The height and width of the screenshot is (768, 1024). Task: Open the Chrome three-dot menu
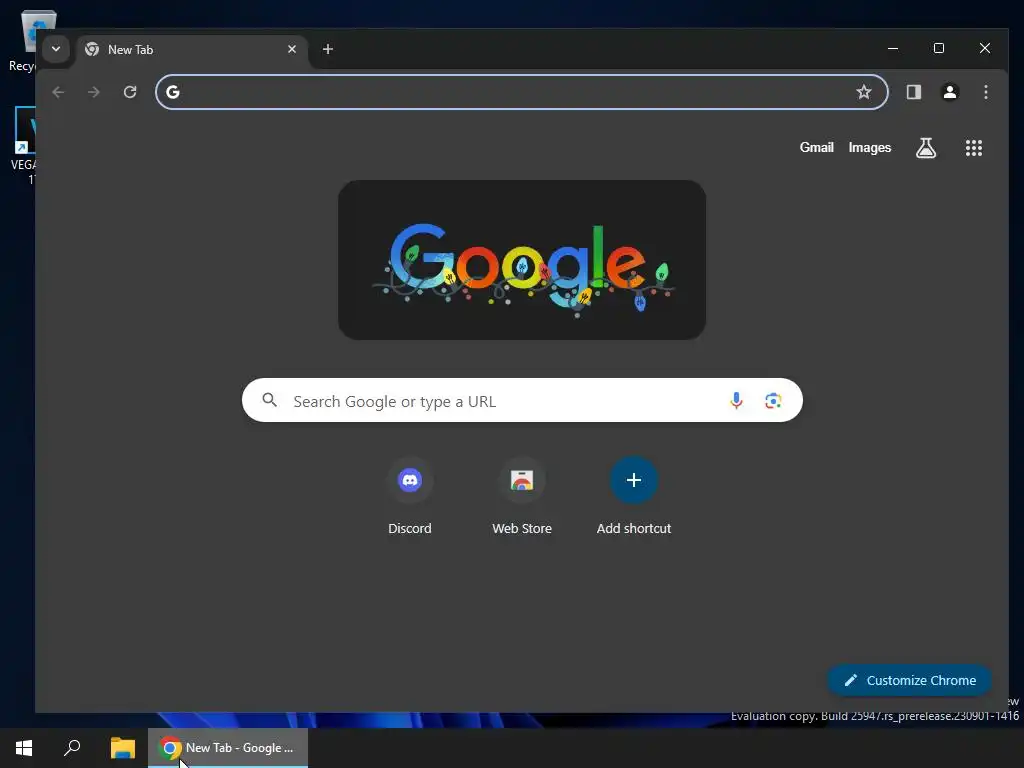[985, 92]
